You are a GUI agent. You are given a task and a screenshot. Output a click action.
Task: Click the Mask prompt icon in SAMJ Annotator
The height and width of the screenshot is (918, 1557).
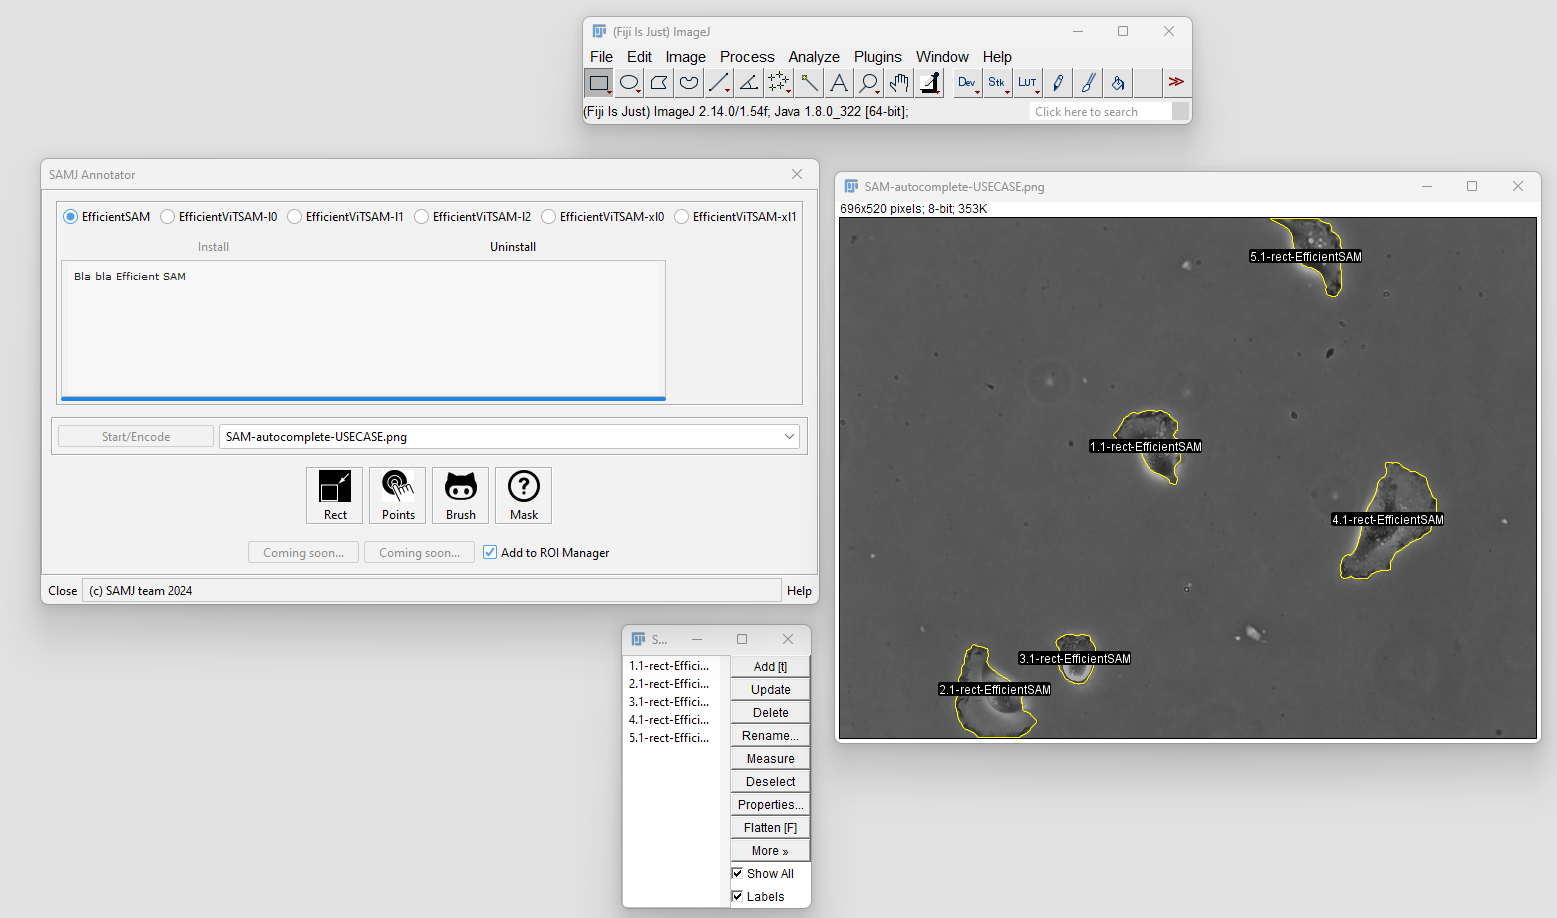[524, 495]
